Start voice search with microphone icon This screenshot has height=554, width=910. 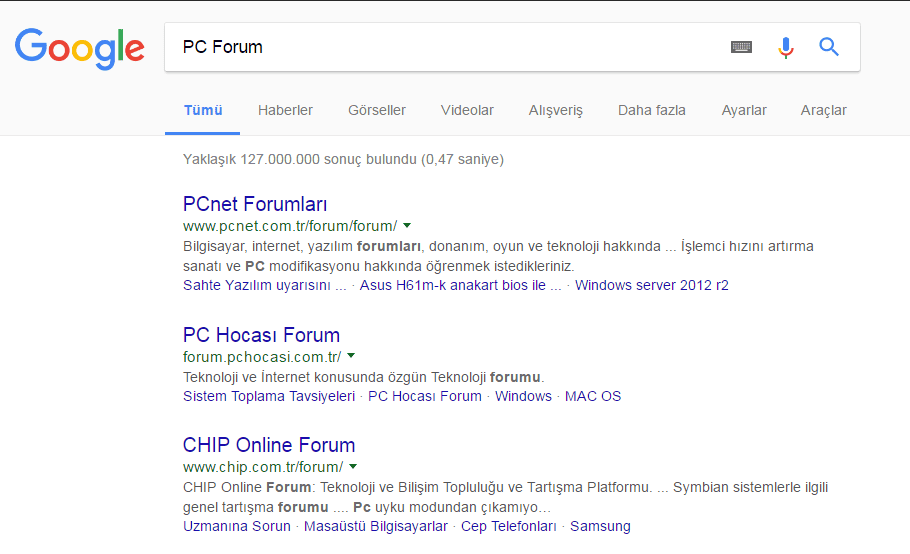point(786,47)
